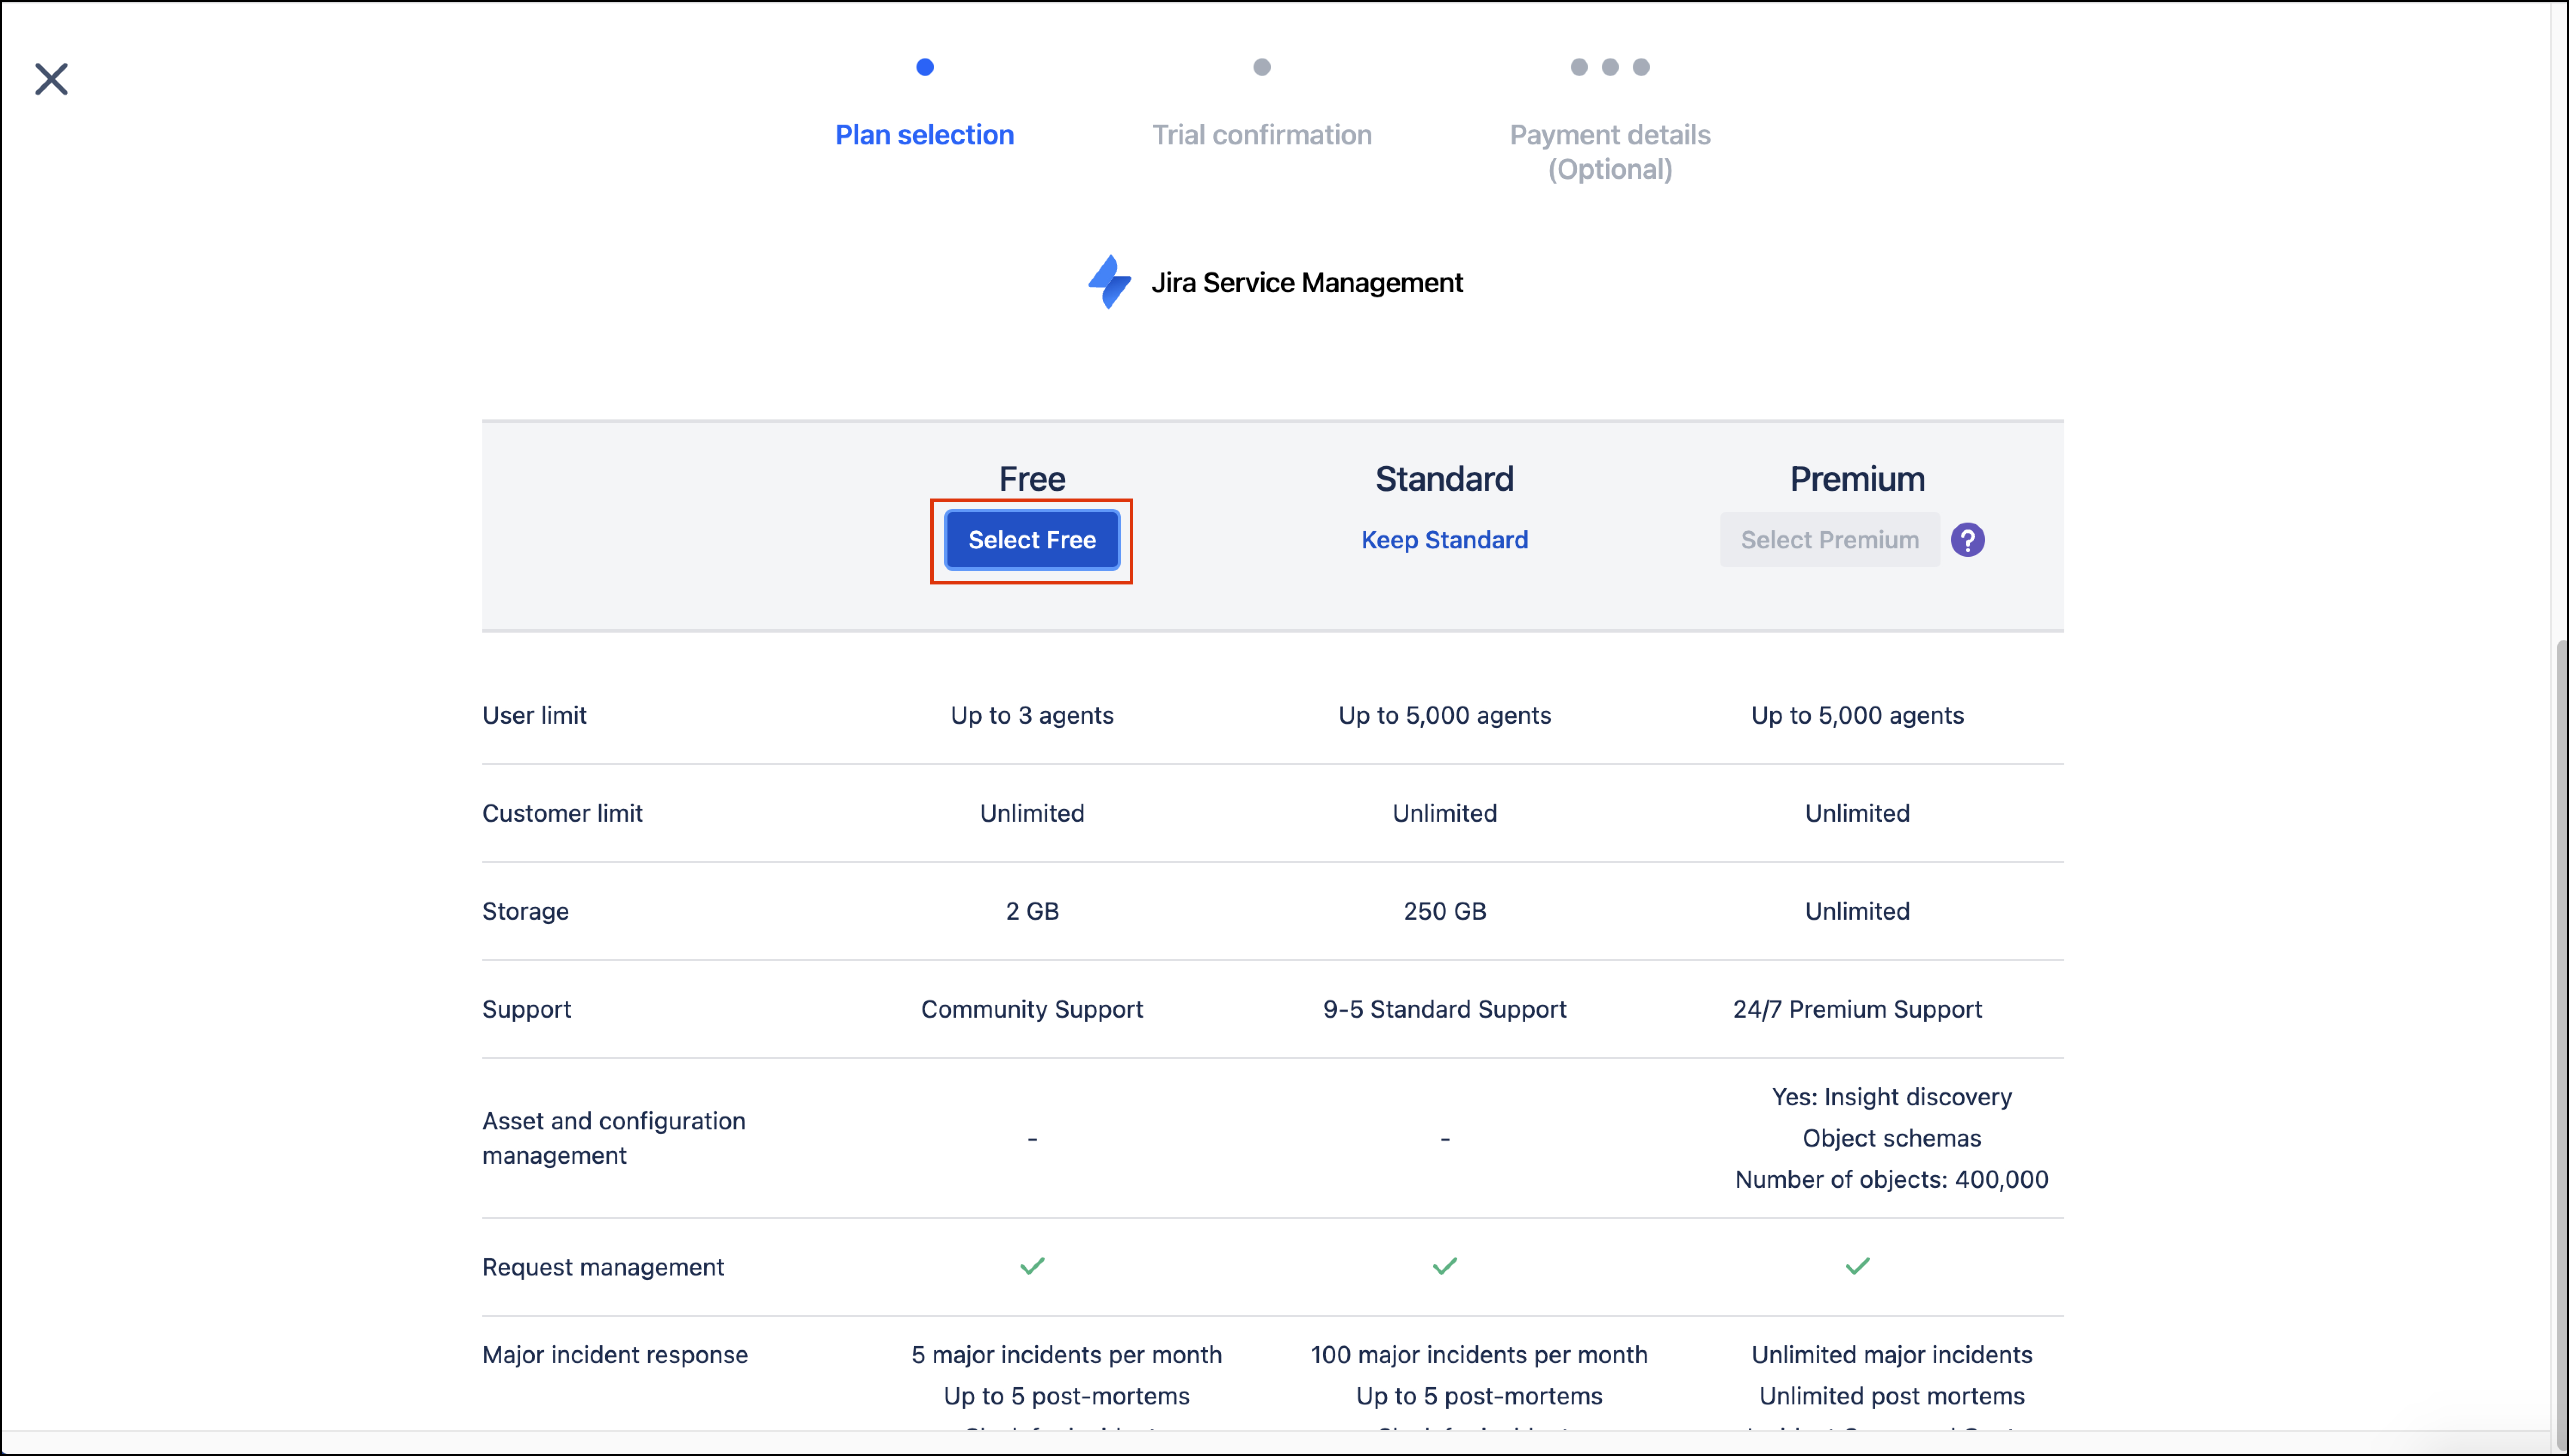
Task: Click the three-dot Payment details step indicator
Action: point(1610,67)
